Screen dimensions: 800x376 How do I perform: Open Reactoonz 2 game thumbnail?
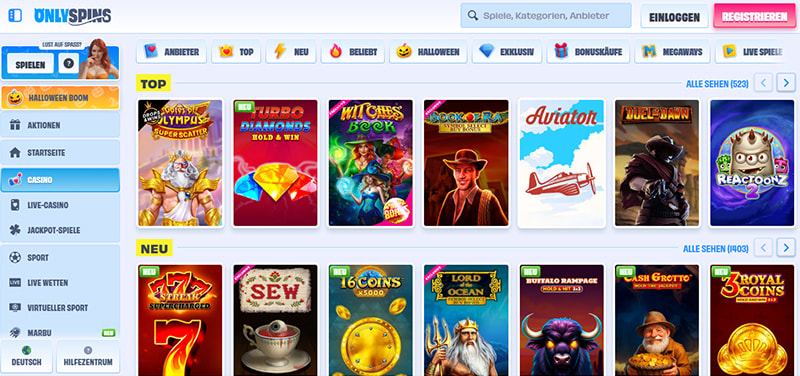click(x=753, y=163)
